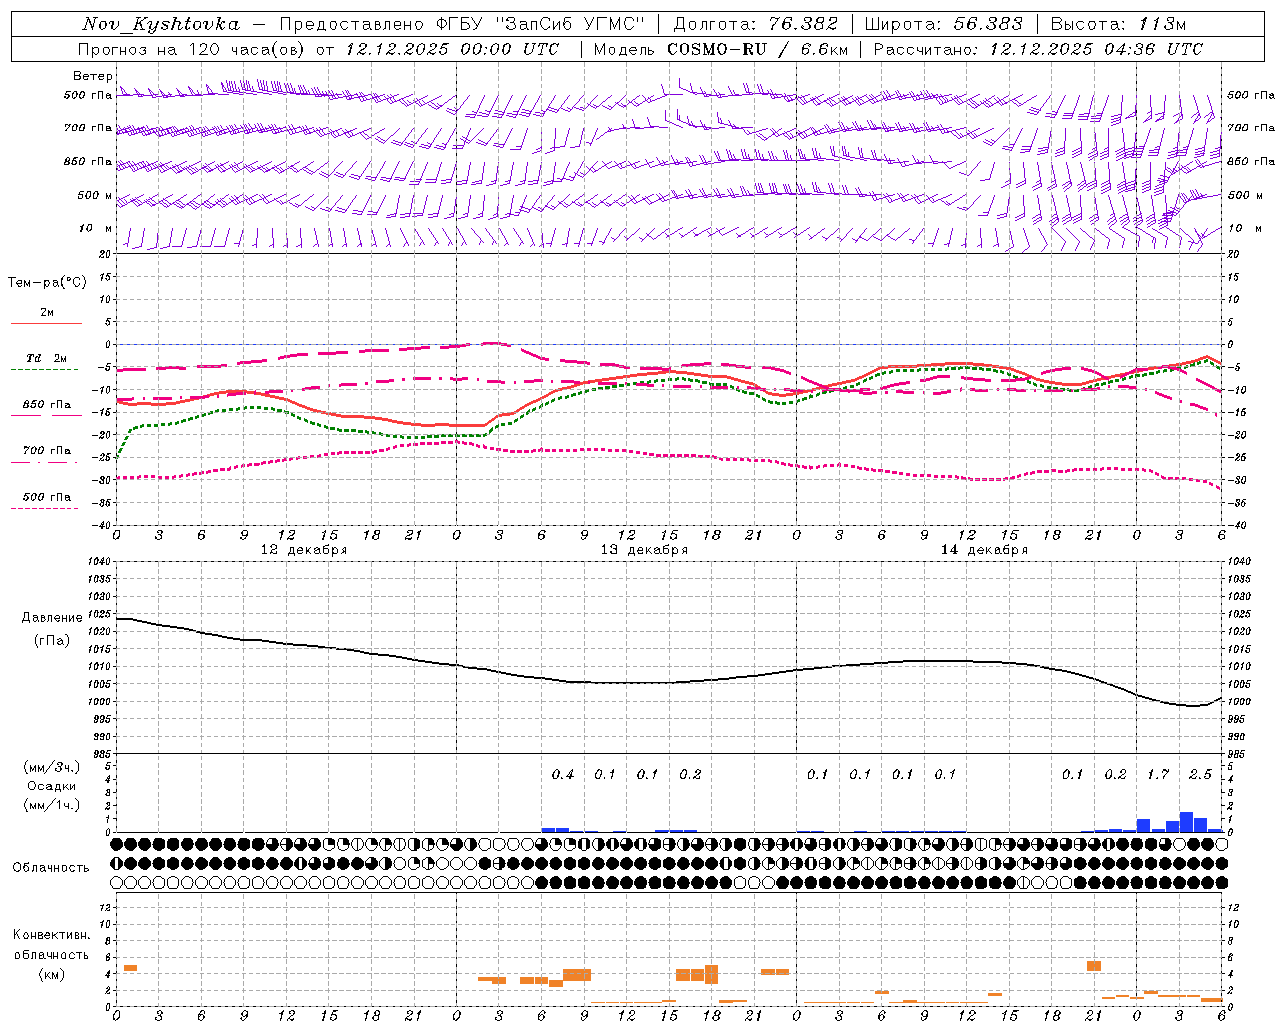Image resolution: width=1280 pixels, height=1024 pixels.
Task: Click the precipitation value "1.7"
Action: point(1158,774)
